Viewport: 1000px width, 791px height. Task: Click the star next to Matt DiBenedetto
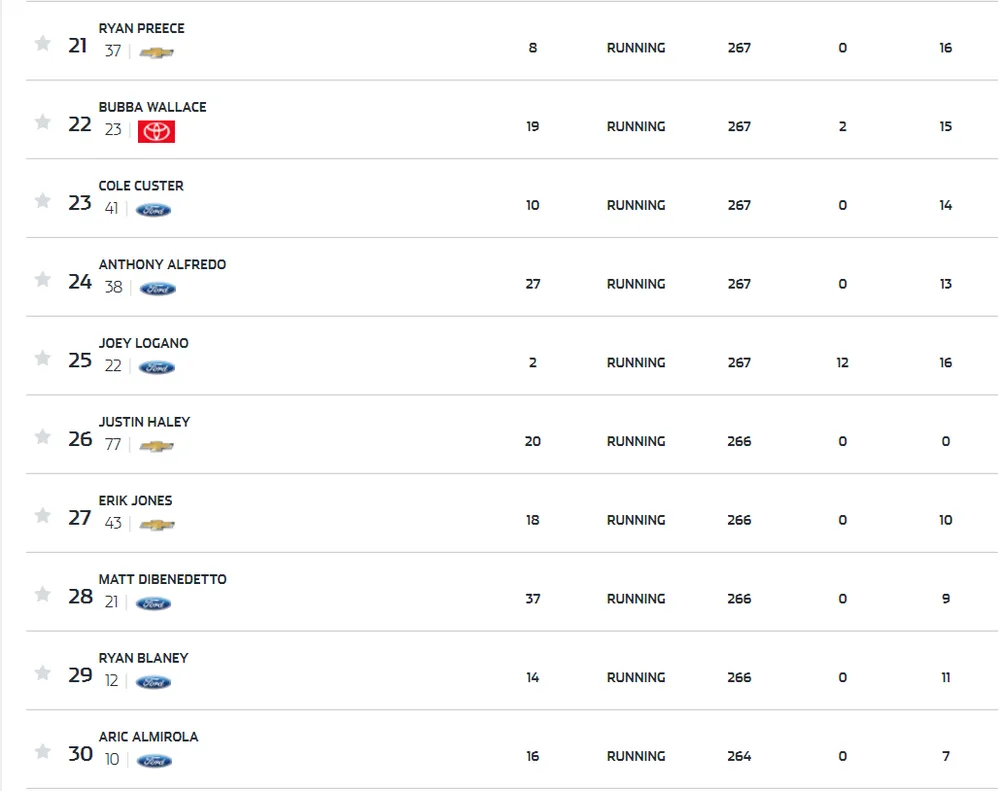(x=42, y=594)
